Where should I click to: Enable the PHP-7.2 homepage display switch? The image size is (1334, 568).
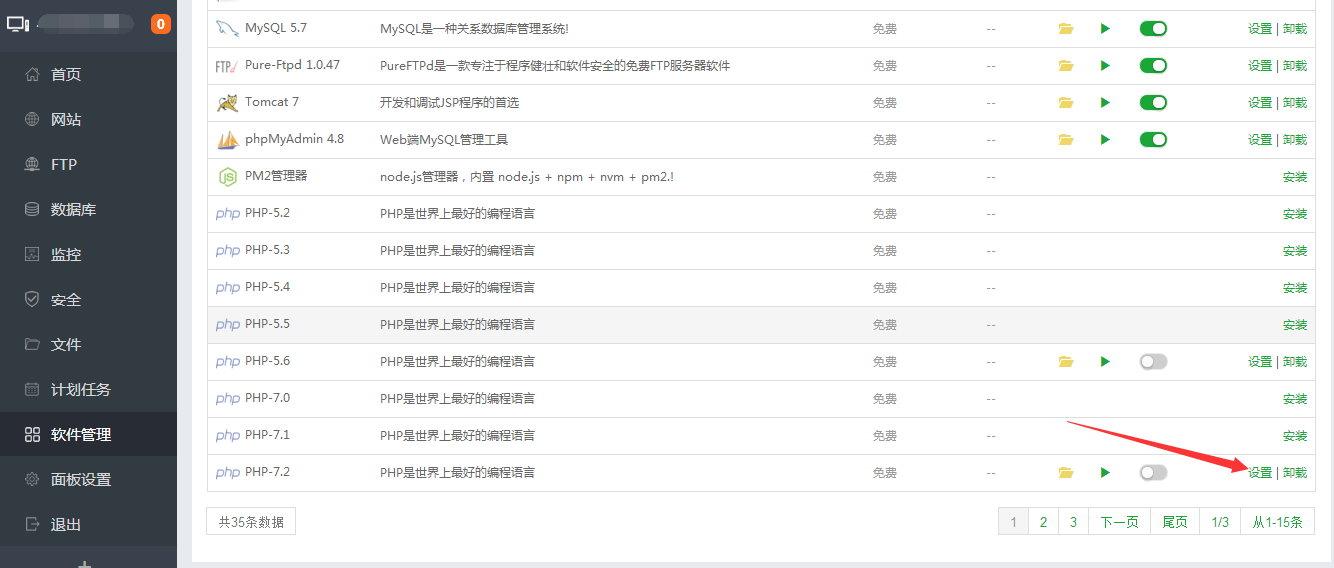click(x=1153, y=473)
